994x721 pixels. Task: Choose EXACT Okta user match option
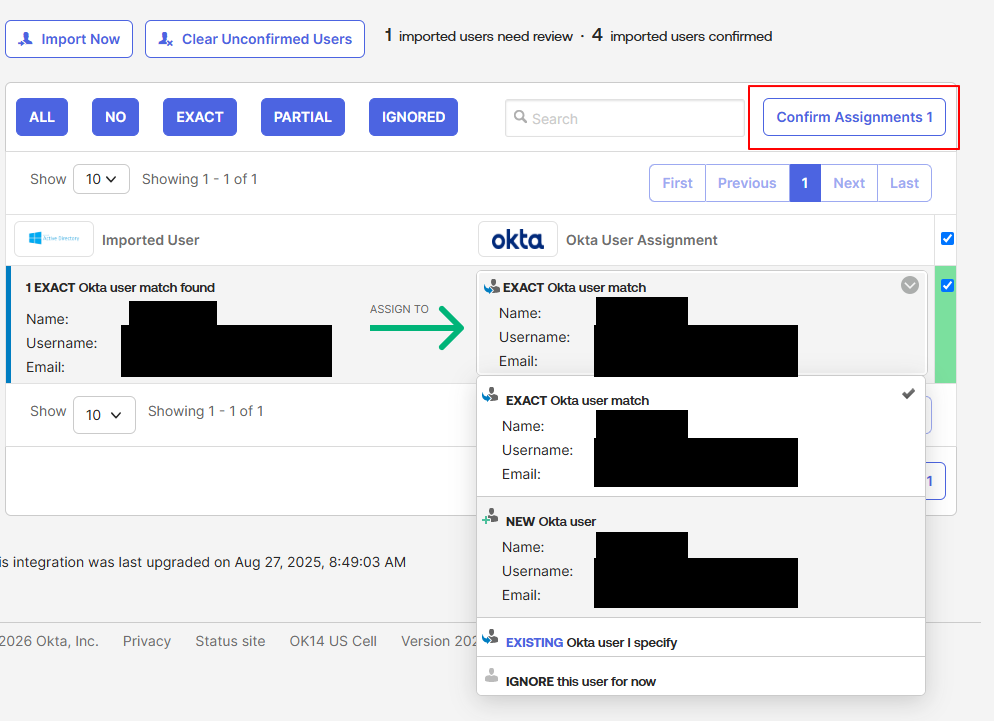700,437
